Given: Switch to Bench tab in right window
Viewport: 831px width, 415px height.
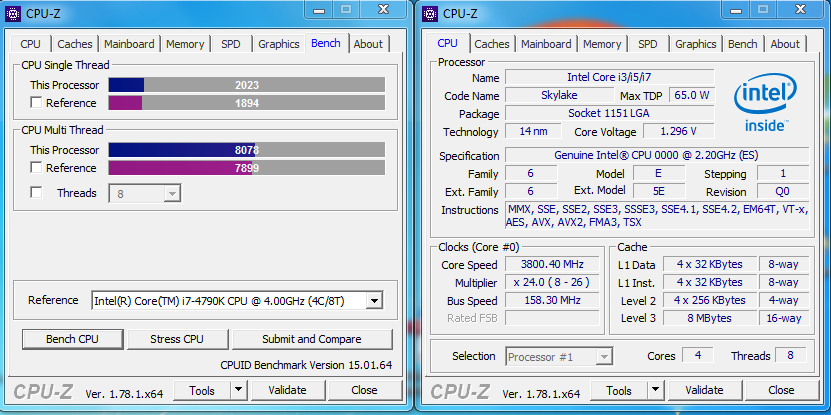Looking at the screenshot, I should click(x=742, y=44).
